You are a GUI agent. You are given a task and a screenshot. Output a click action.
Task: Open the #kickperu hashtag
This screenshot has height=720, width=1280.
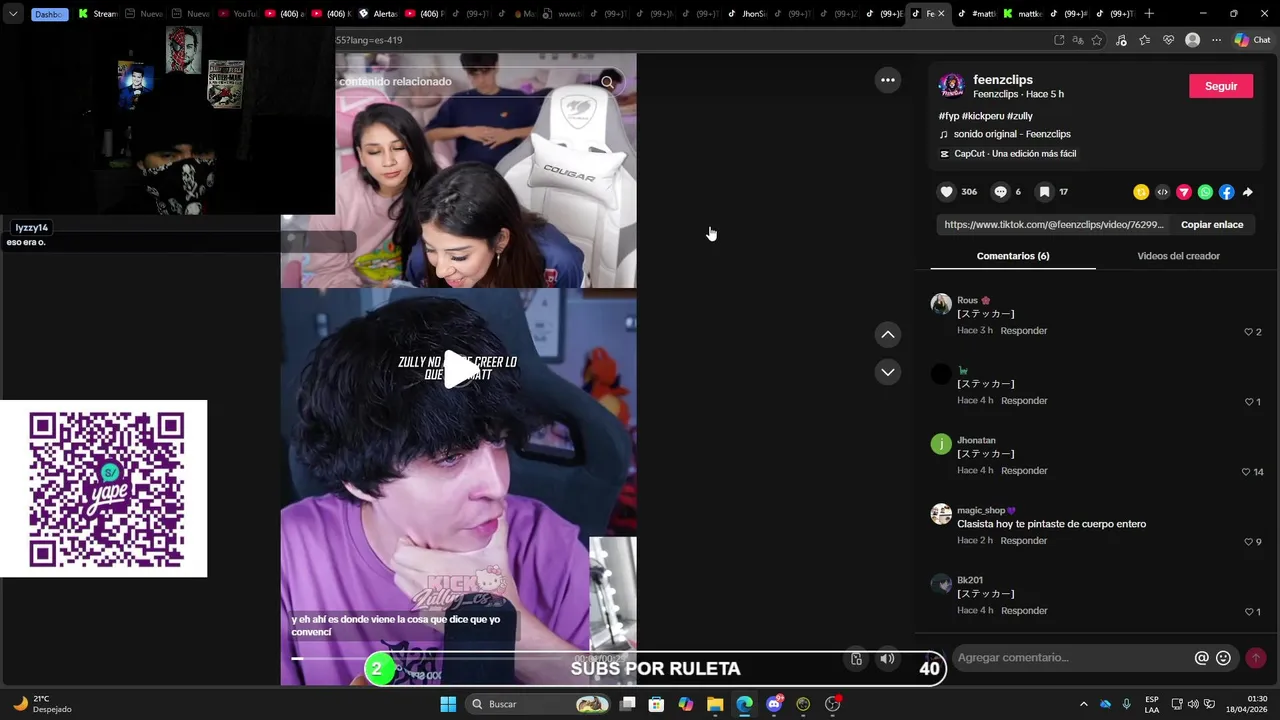pos(982,116)
